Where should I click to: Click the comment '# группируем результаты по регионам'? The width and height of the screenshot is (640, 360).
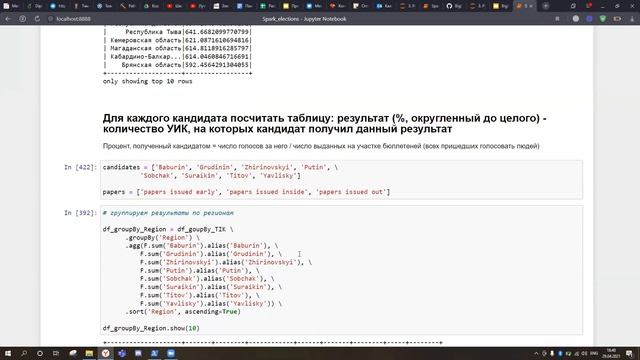tap(168, 213)
